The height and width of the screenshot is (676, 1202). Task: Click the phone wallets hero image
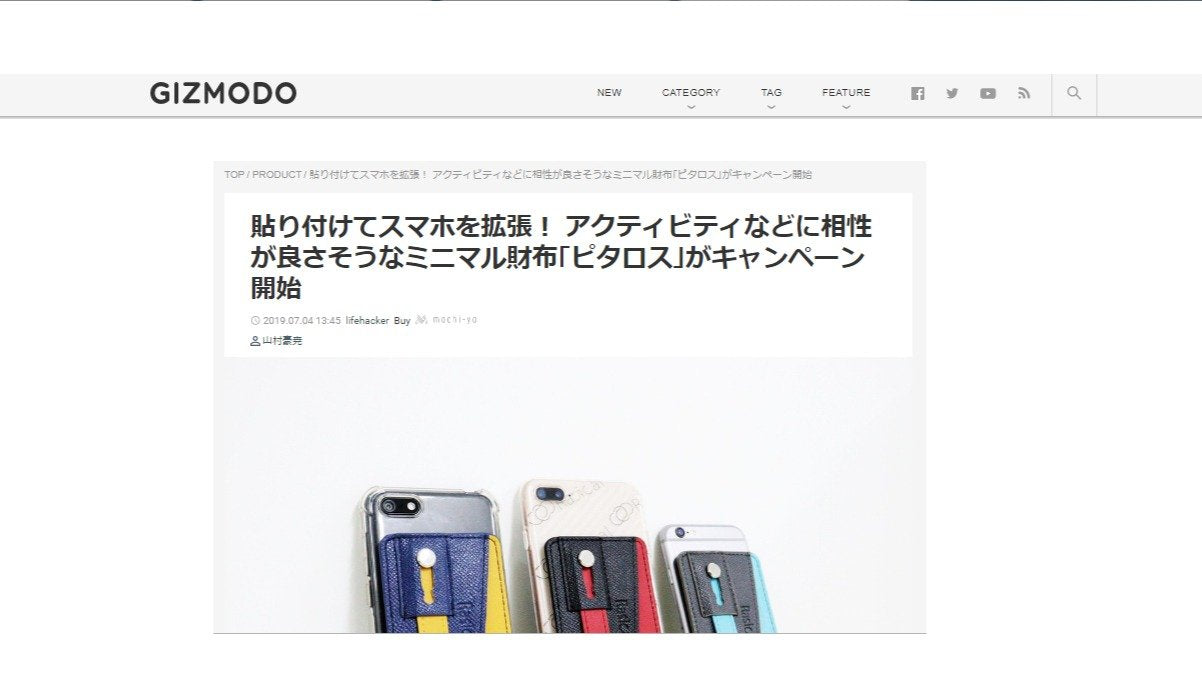click(569, 495)
